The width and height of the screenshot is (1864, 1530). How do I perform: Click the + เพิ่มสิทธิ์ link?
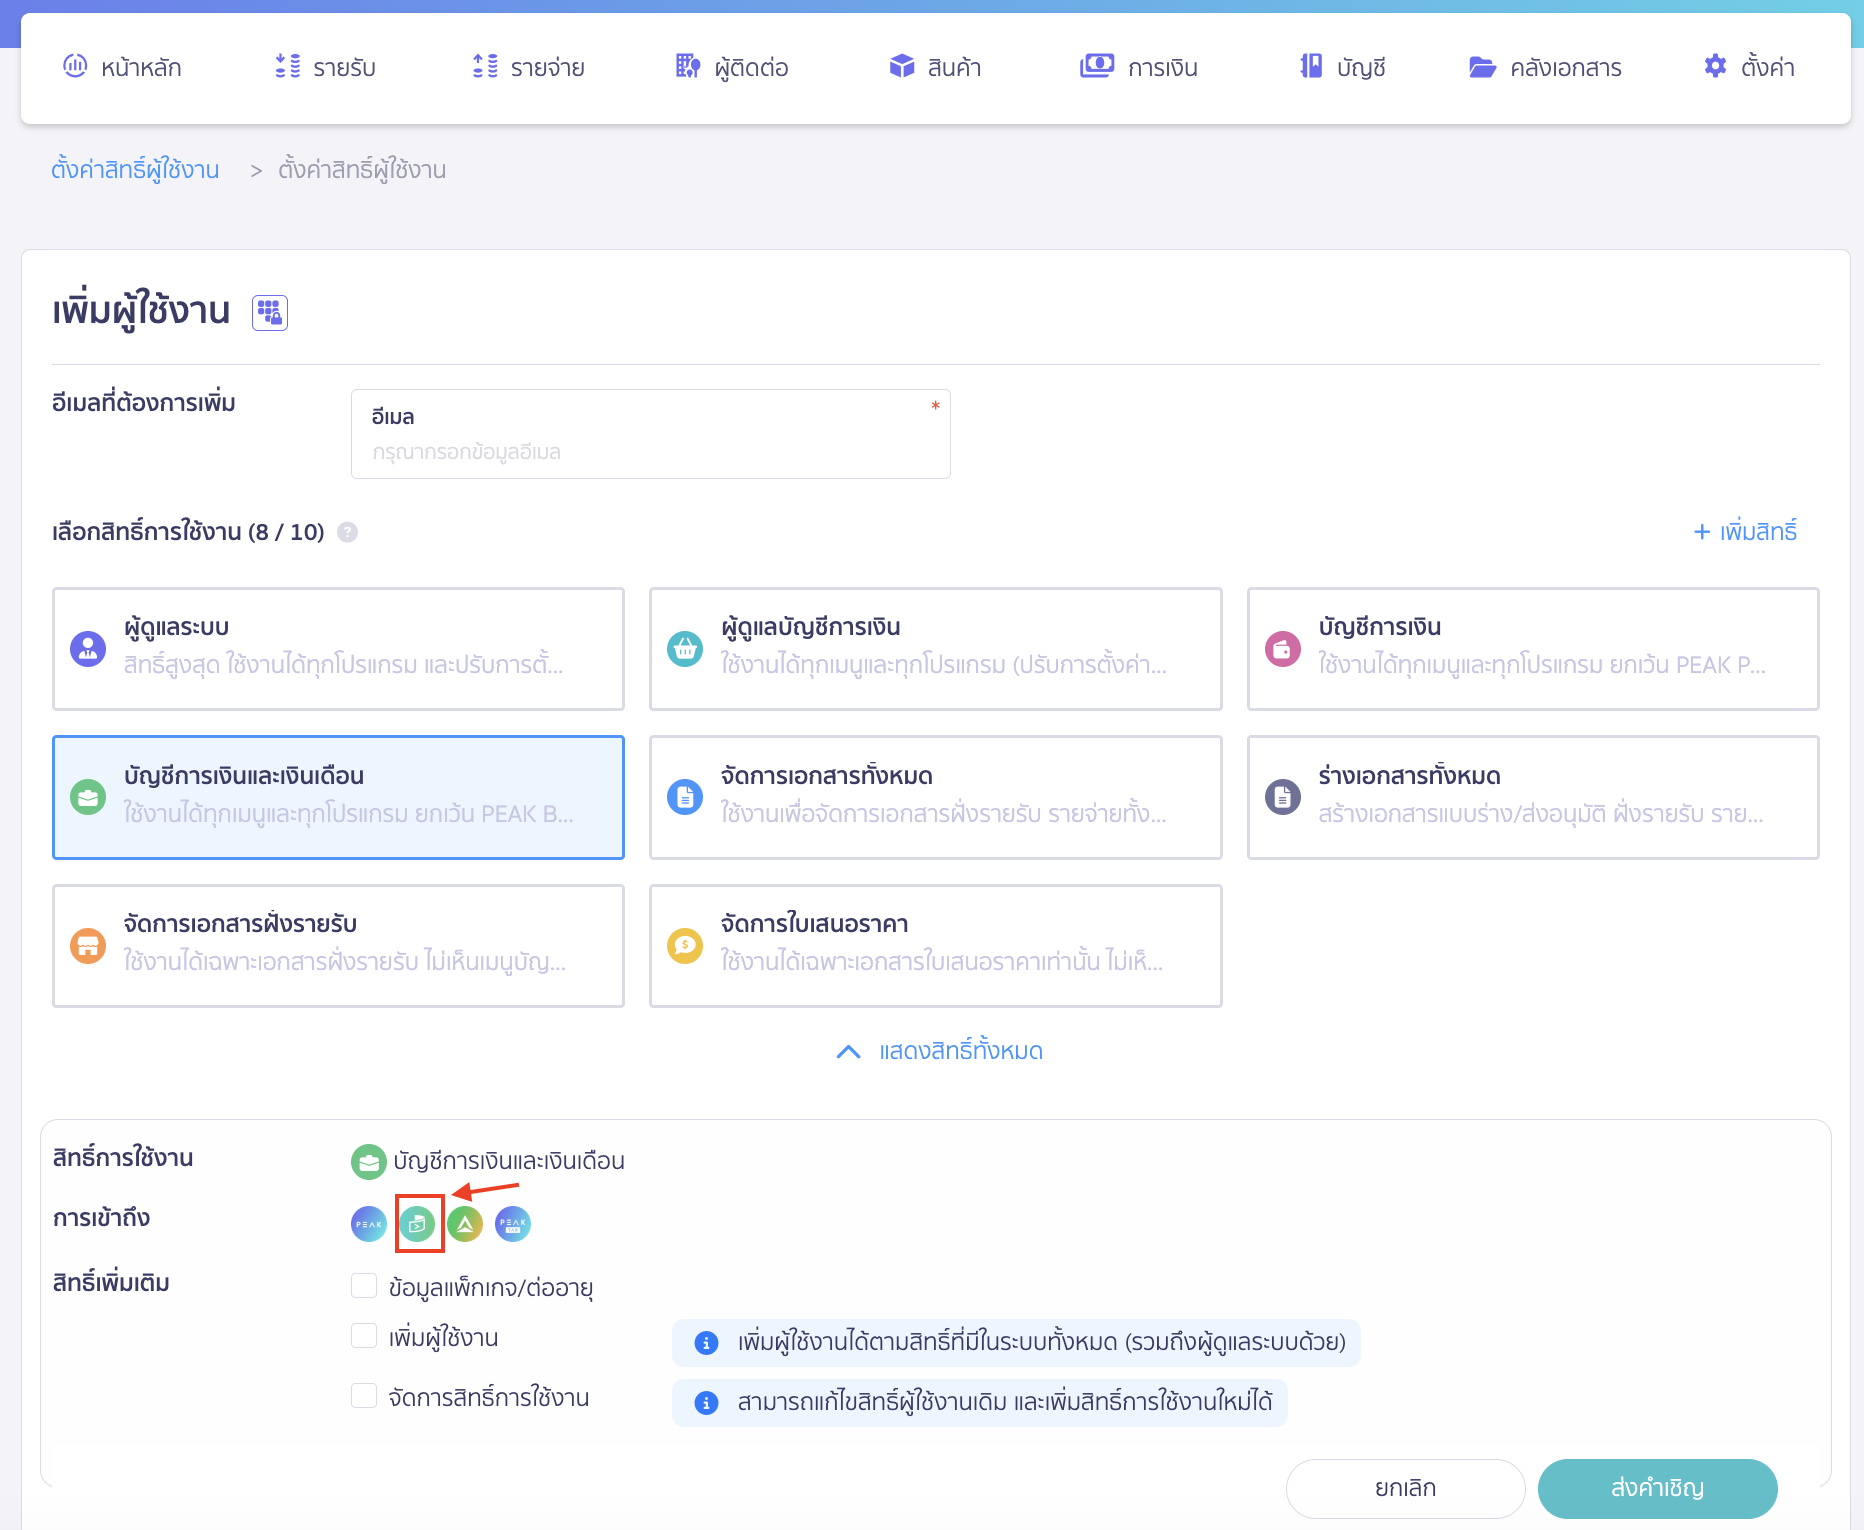1745,532
